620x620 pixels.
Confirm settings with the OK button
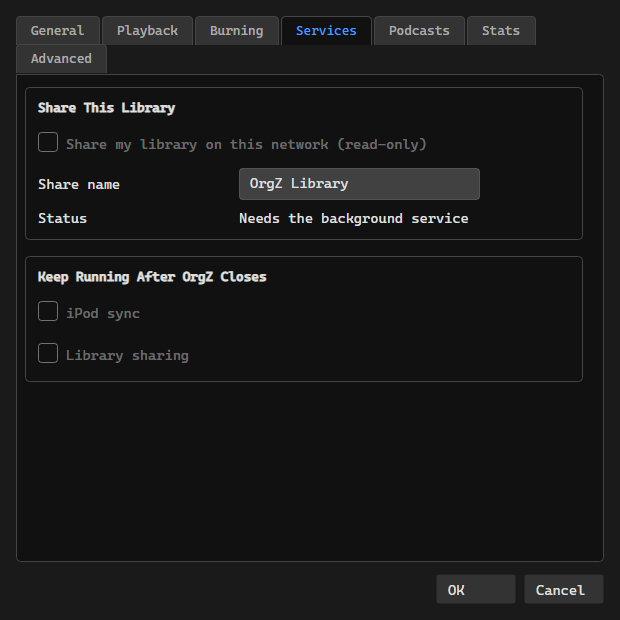pyautogui.click(x=476, y=589)
